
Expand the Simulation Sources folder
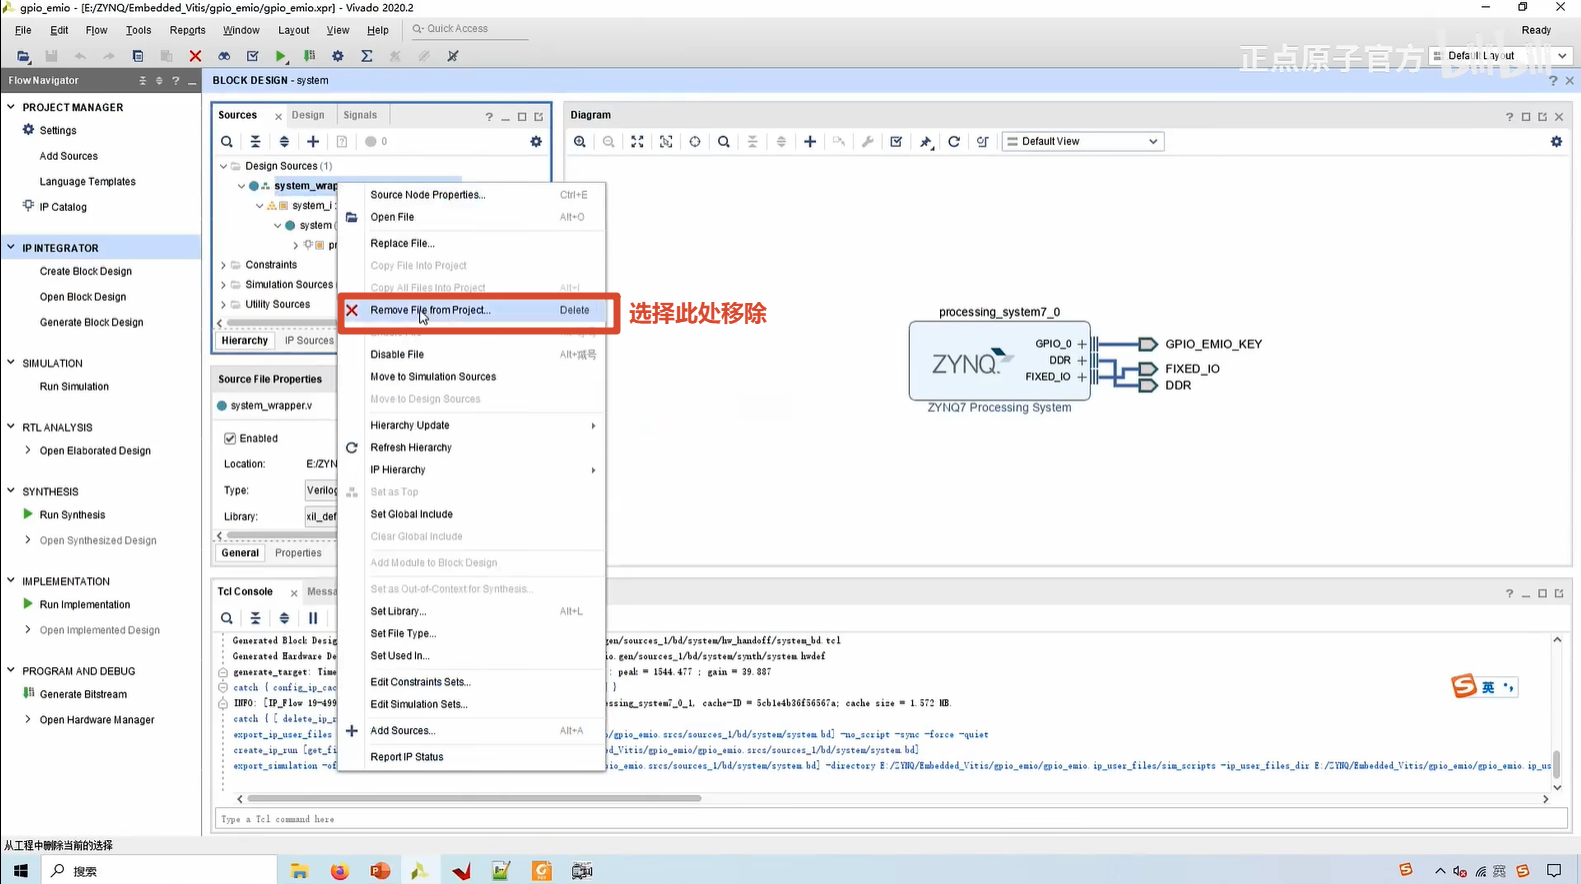pos(223,284)
